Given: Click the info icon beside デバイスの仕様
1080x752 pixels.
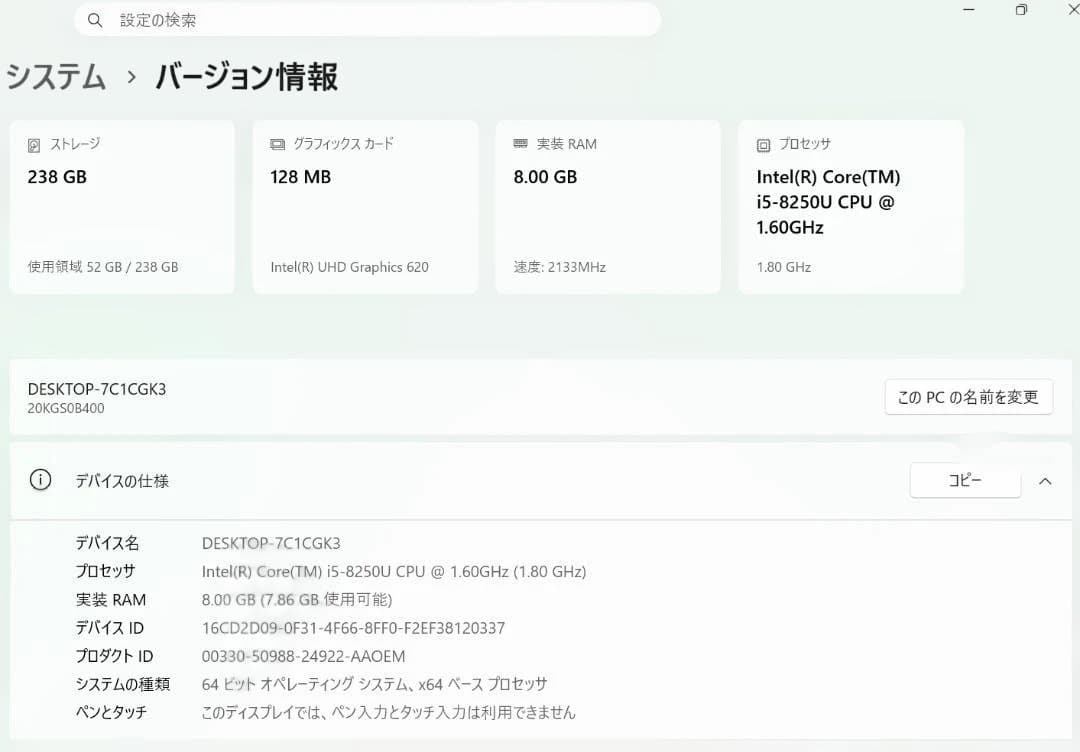Looking at the screenshot, I should pyautogui.click(x=39, y=480).
